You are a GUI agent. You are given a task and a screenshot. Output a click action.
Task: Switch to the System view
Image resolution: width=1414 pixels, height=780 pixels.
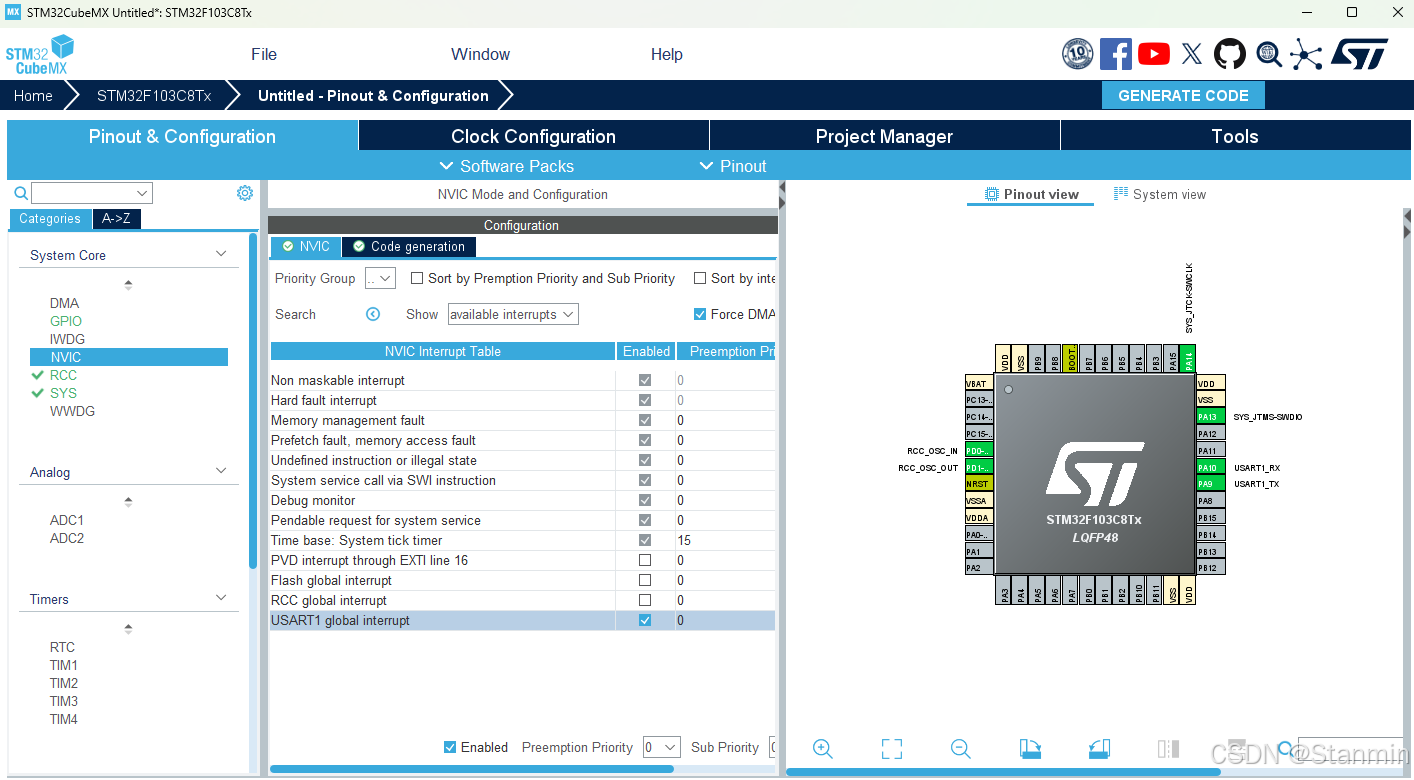click(1160, 194)
